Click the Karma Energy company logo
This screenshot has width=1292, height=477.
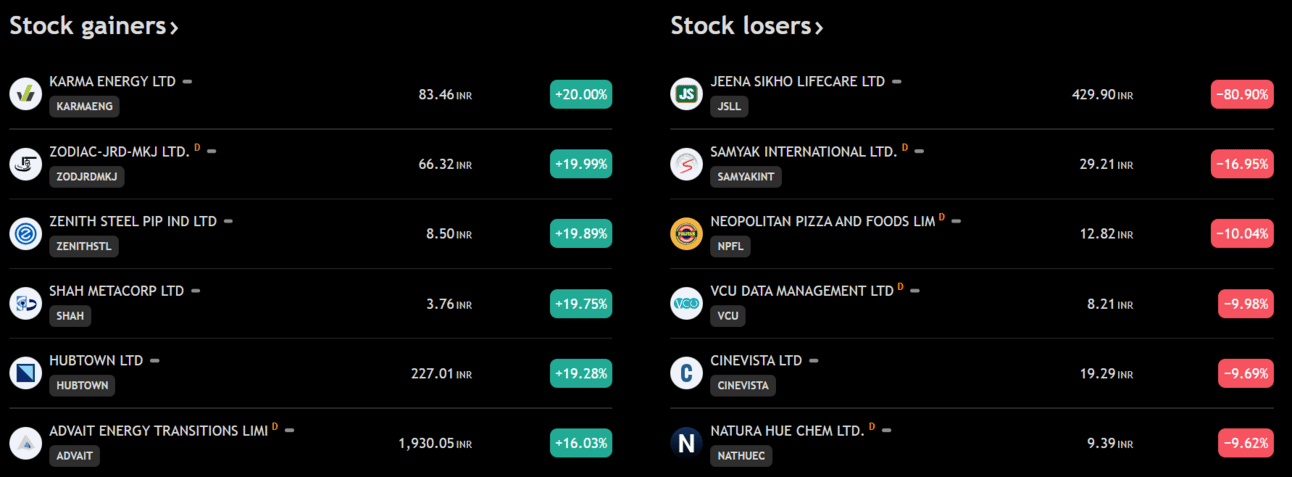[25, 94]
